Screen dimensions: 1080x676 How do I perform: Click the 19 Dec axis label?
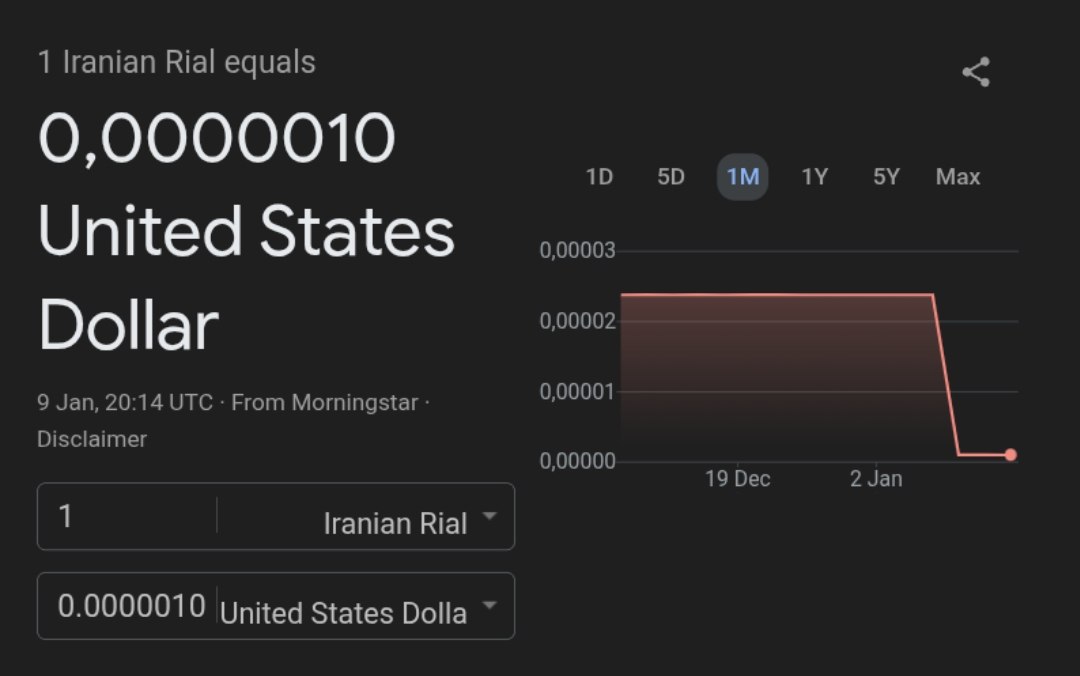pos(741,478)
